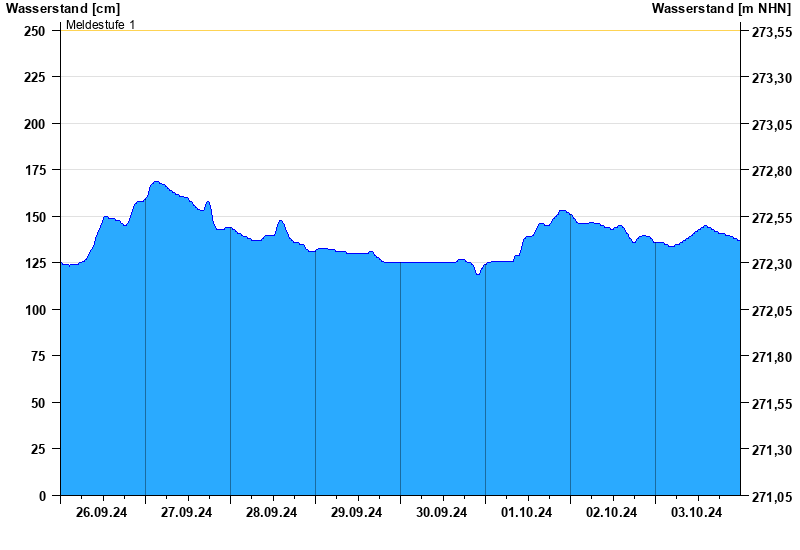The height and width of the screenshot is (550, 800).
Task: Pick the 03.10.24 date label
Action: click(696, 513)
